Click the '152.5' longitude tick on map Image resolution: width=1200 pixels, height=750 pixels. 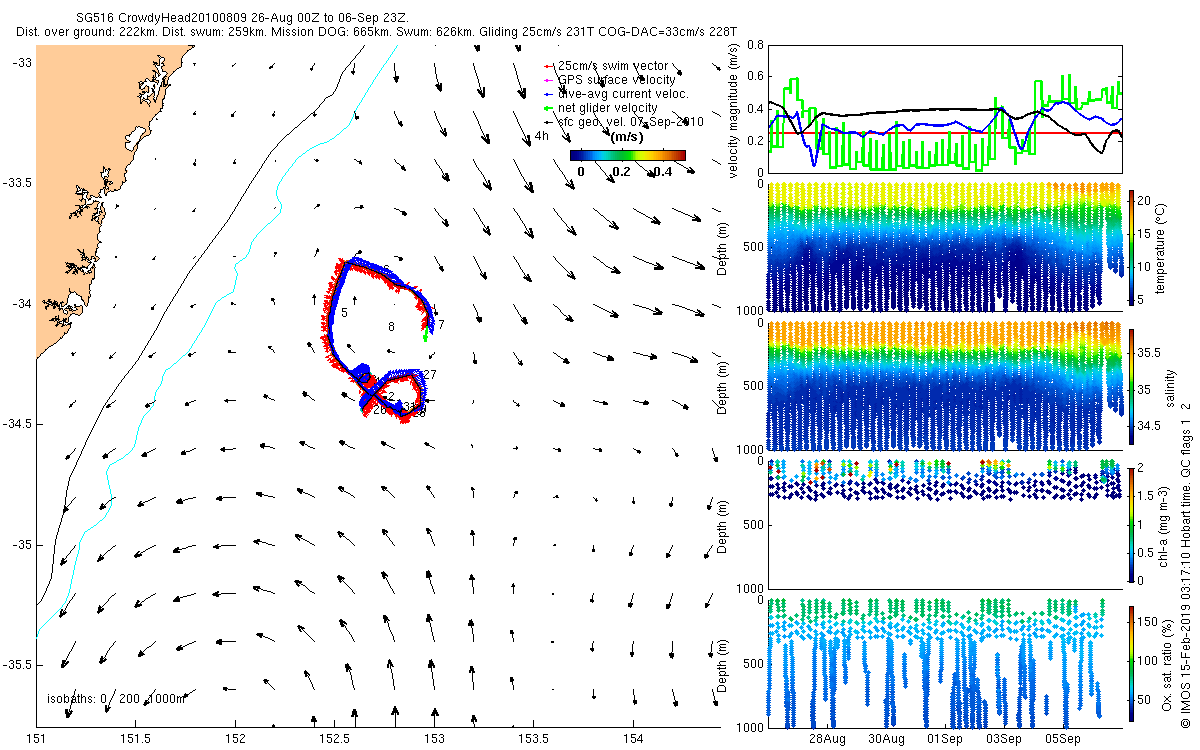coord(335,738)
